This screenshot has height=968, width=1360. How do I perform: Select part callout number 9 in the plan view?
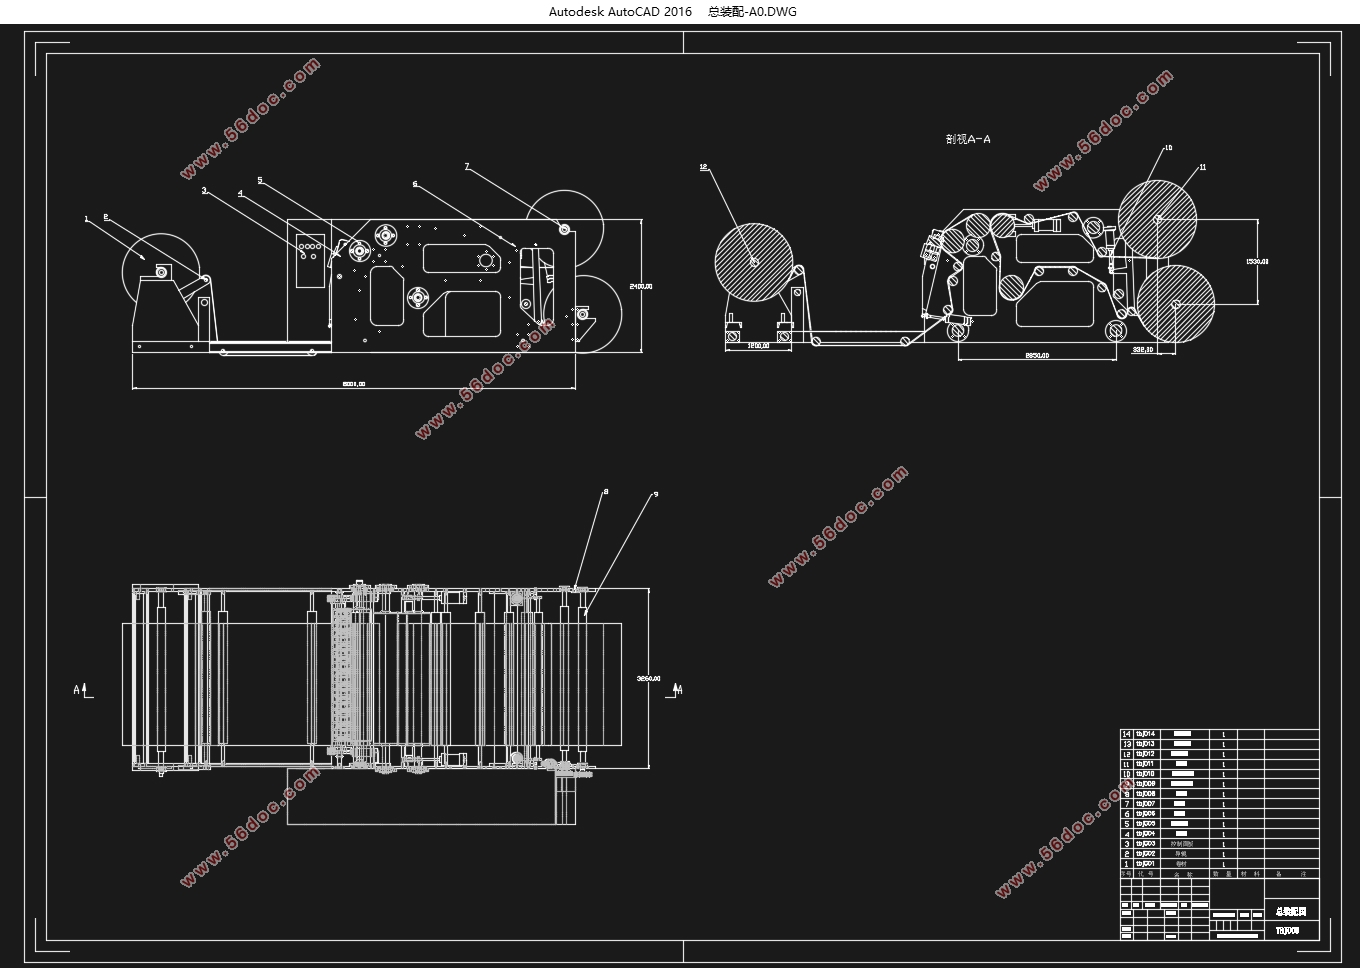pos(655,494)
